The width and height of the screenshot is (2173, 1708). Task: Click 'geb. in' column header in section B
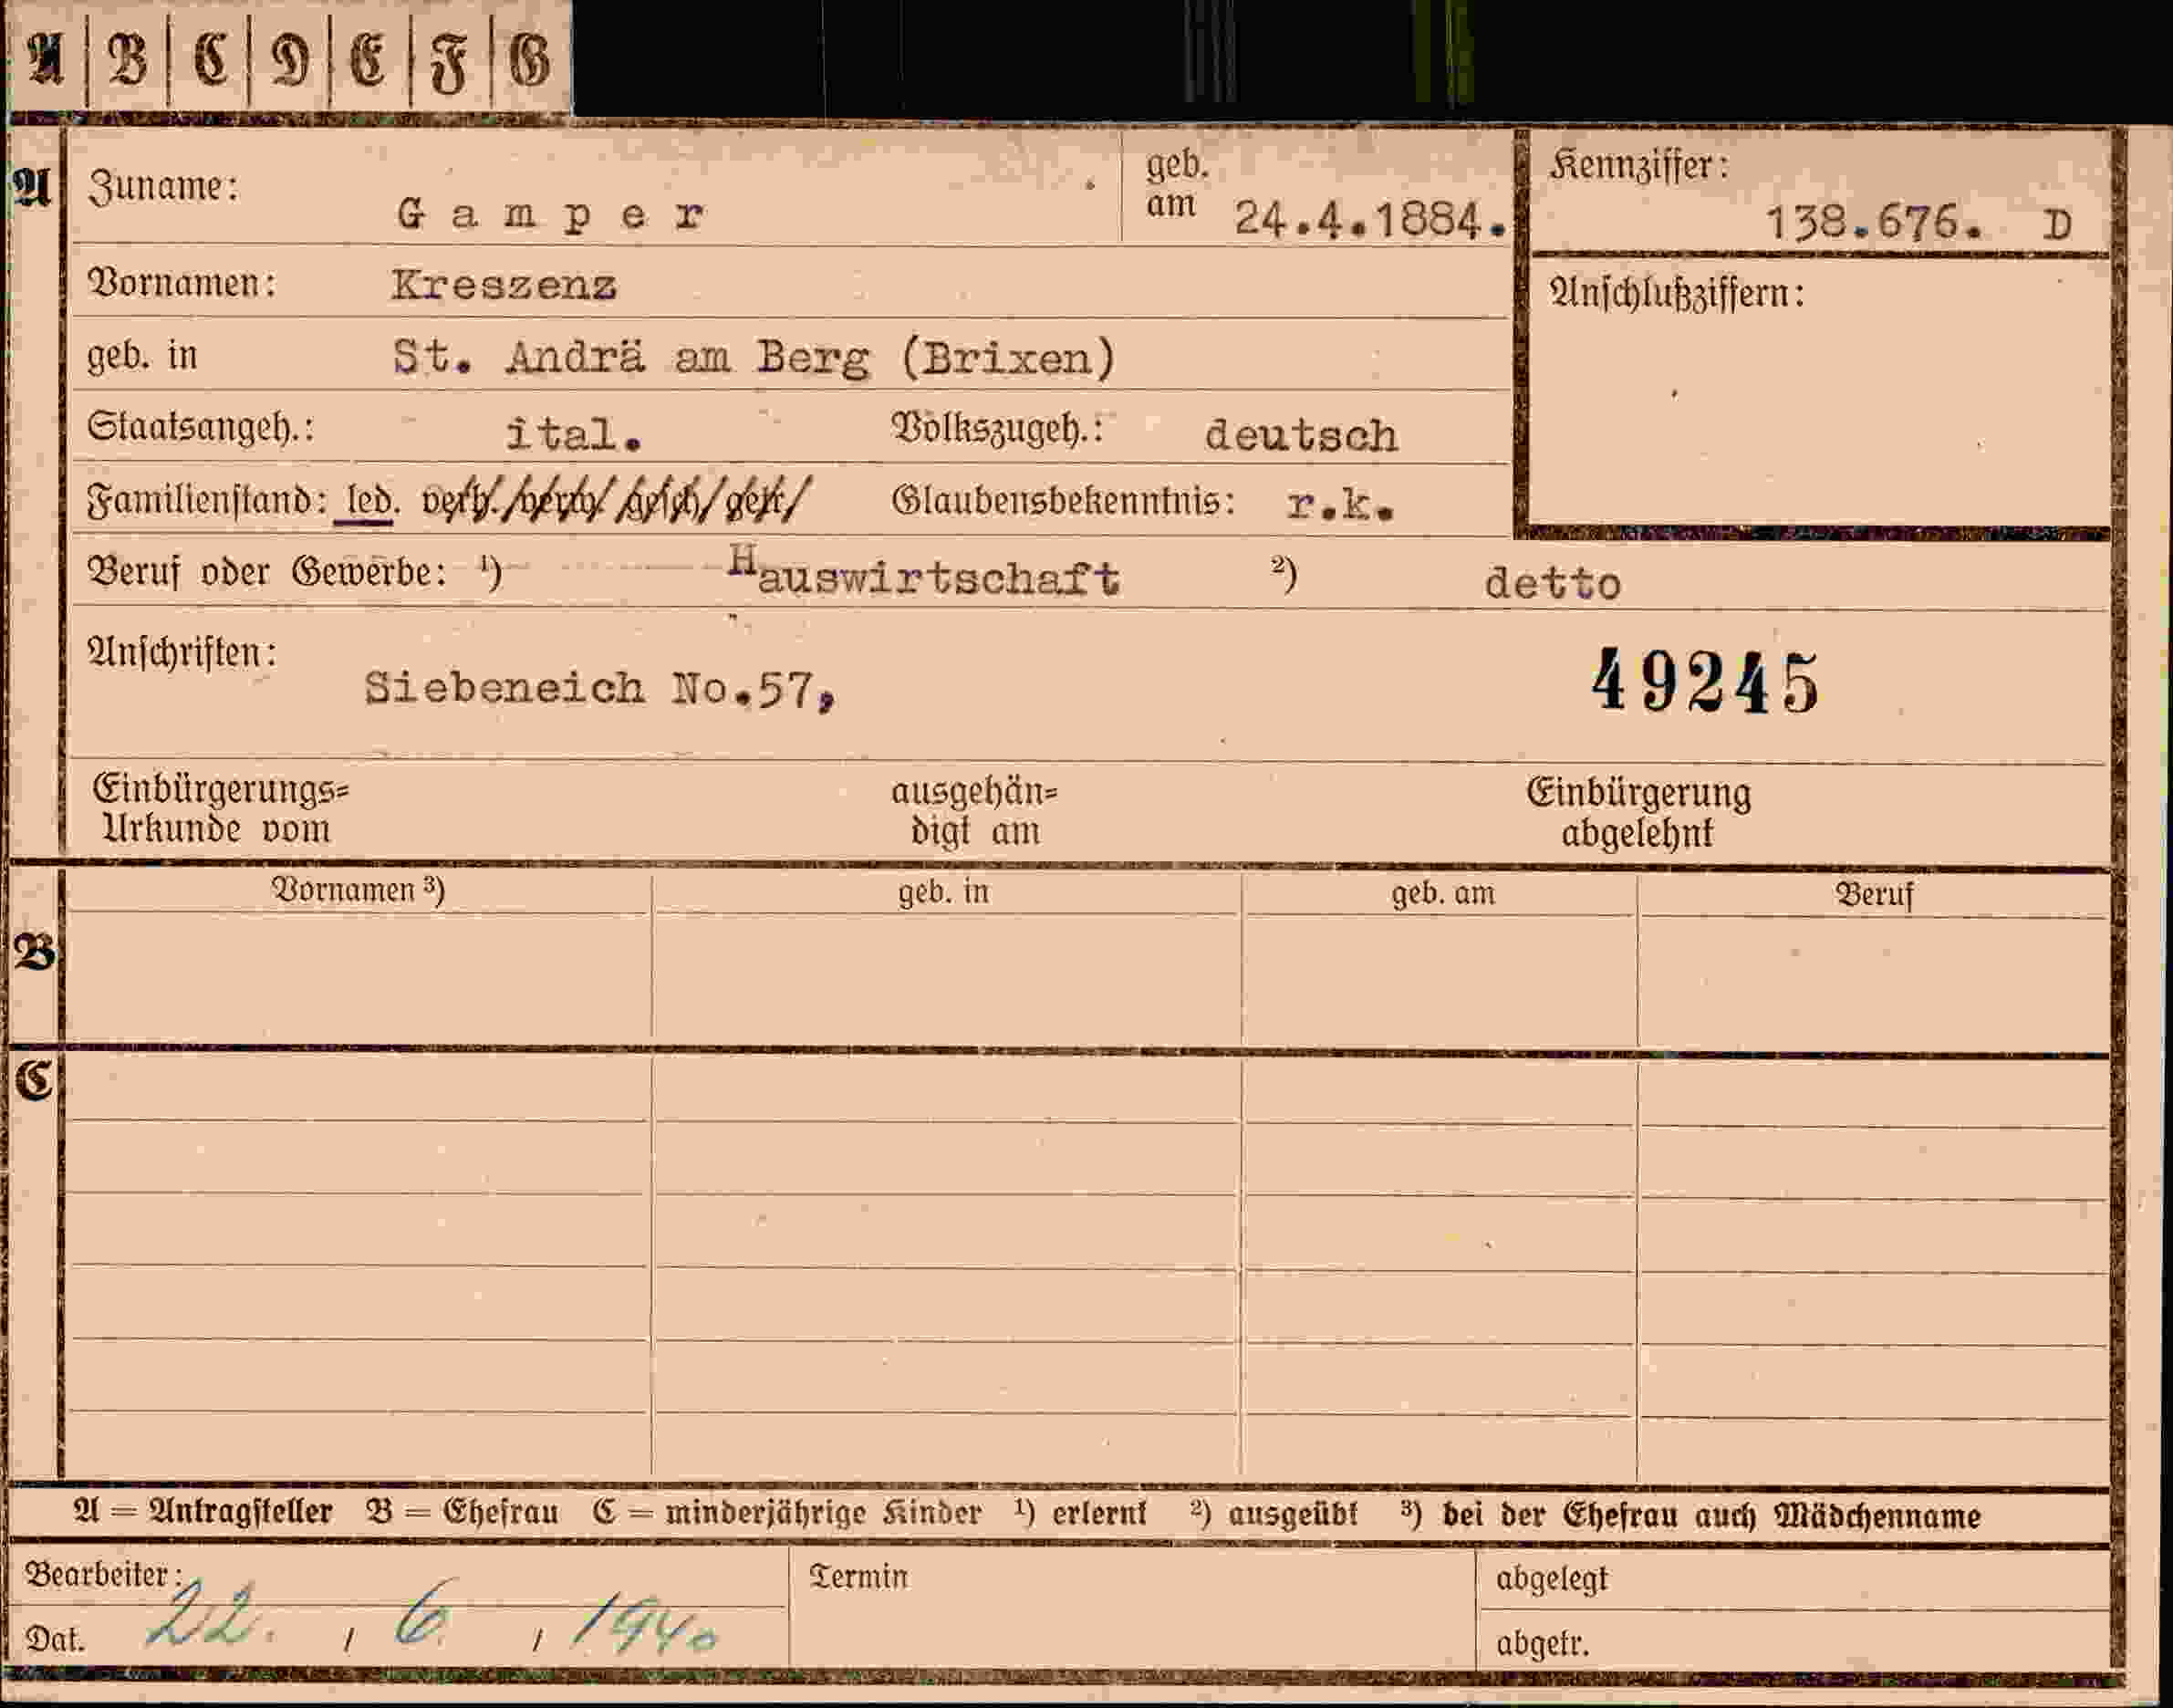coord(943,893)
